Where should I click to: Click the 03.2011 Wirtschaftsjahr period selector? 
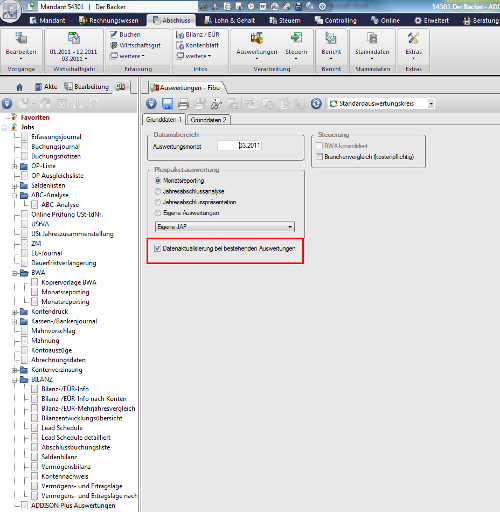coord(74,59)
